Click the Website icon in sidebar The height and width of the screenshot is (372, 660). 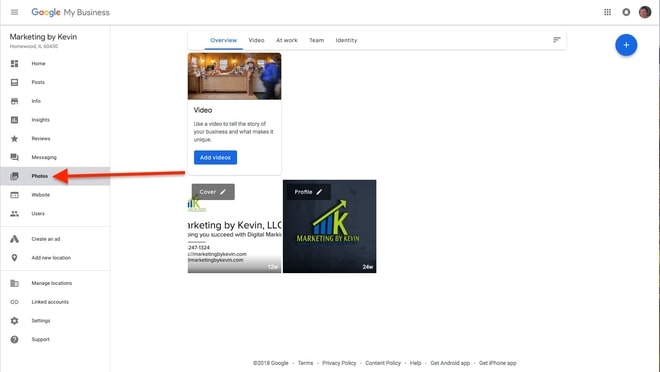tap(14, 195)
